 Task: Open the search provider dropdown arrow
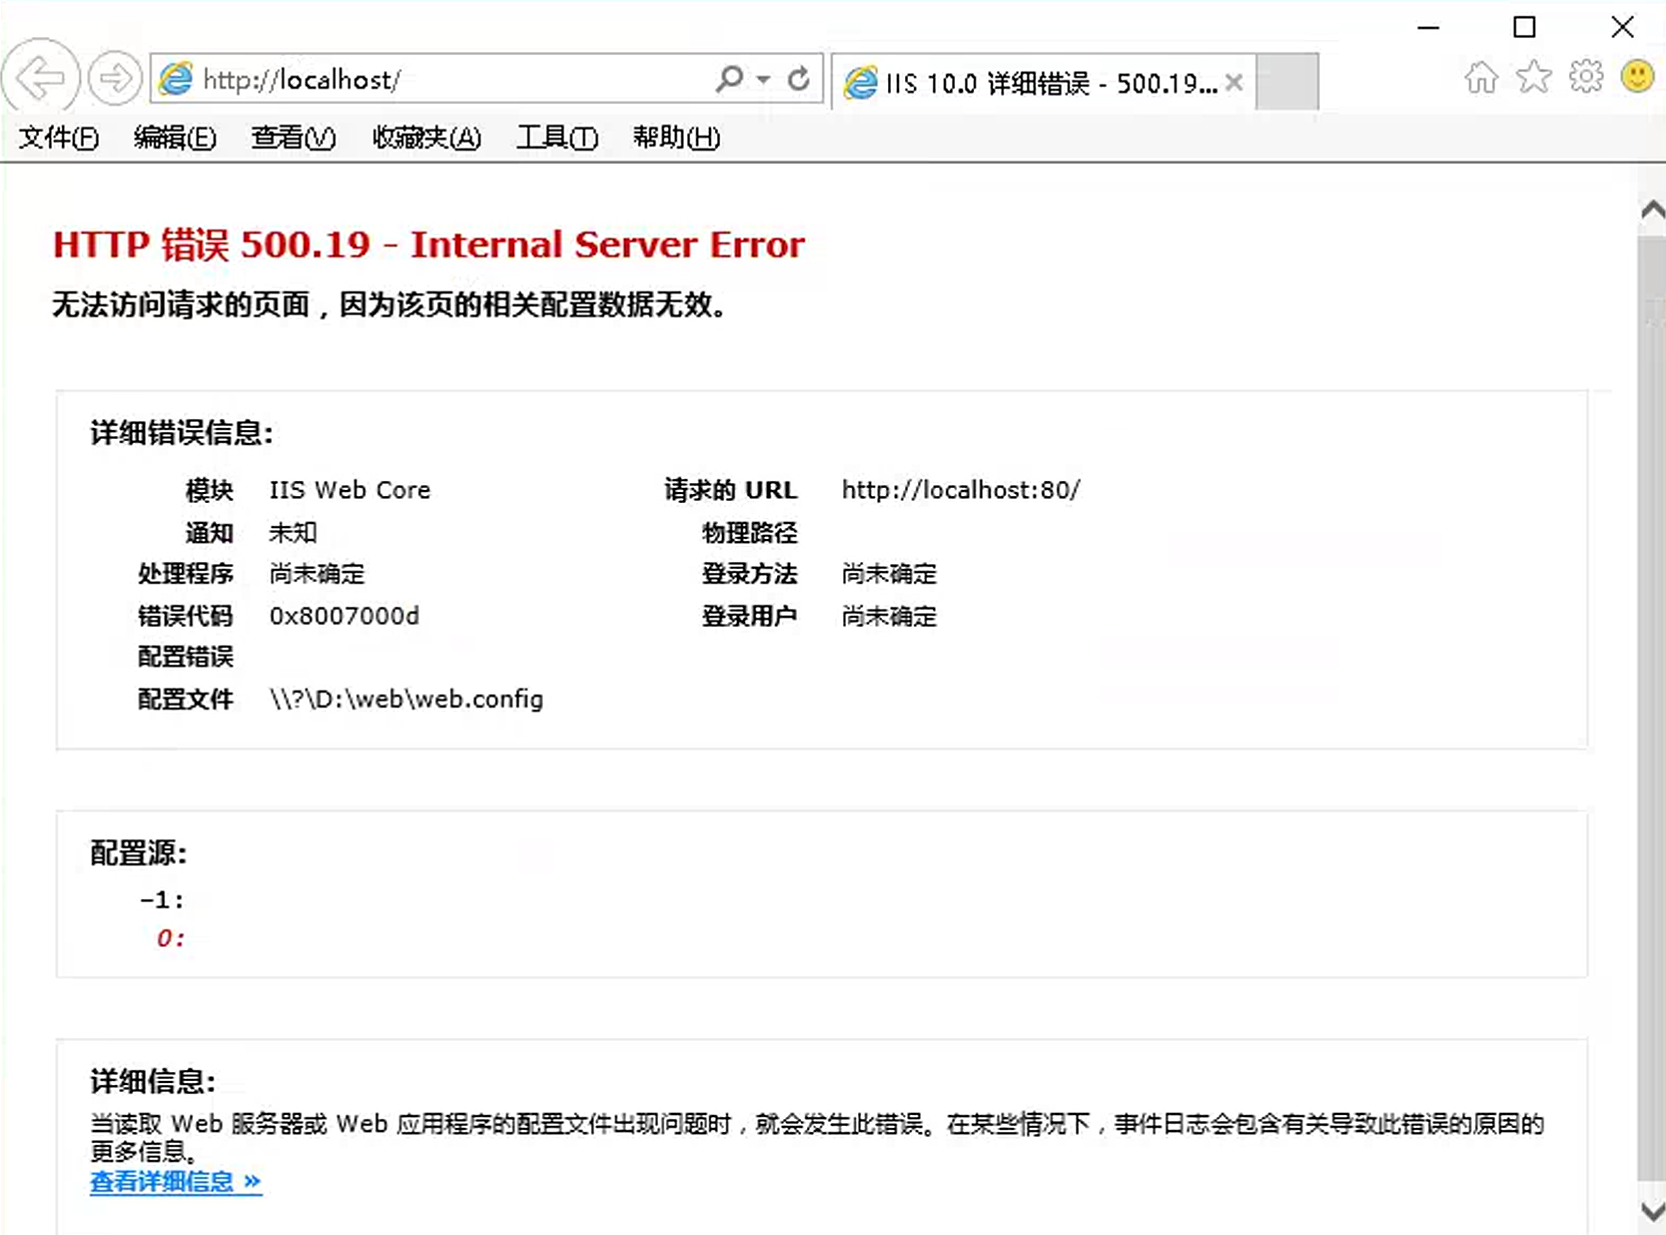pyautogui.click(x=762, y=78)
